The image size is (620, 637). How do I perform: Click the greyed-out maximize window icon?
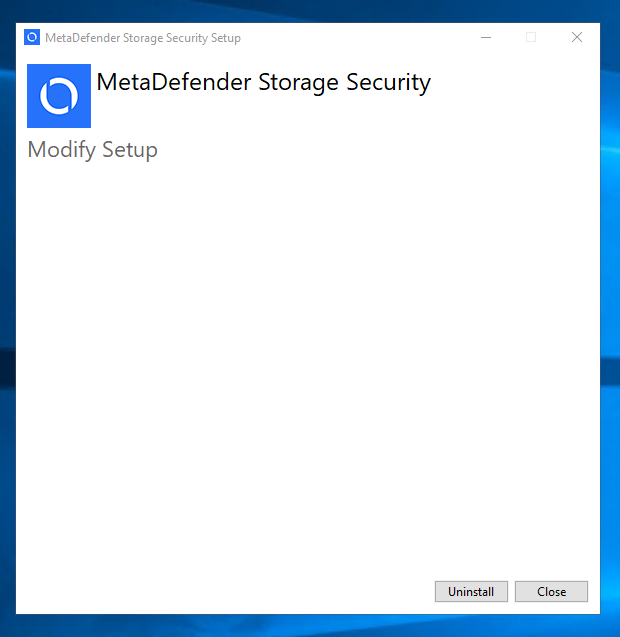531,37
